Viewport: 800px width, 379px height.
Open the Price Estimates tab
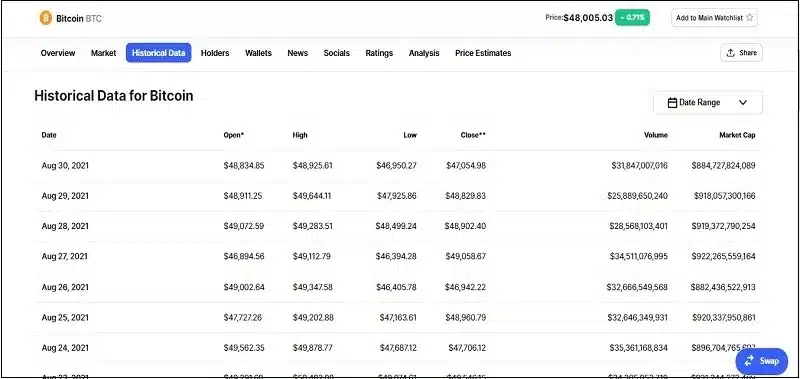click(483, 53)
